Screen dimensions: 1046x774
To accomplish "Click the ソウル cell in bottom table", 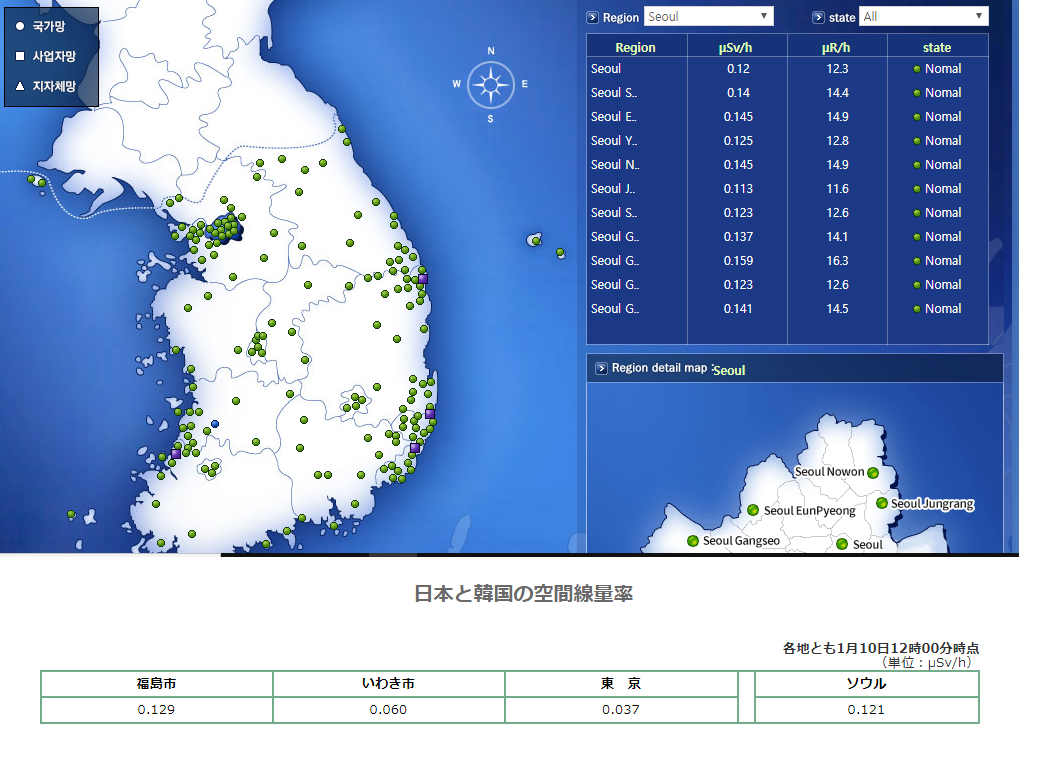I will 866,684.
